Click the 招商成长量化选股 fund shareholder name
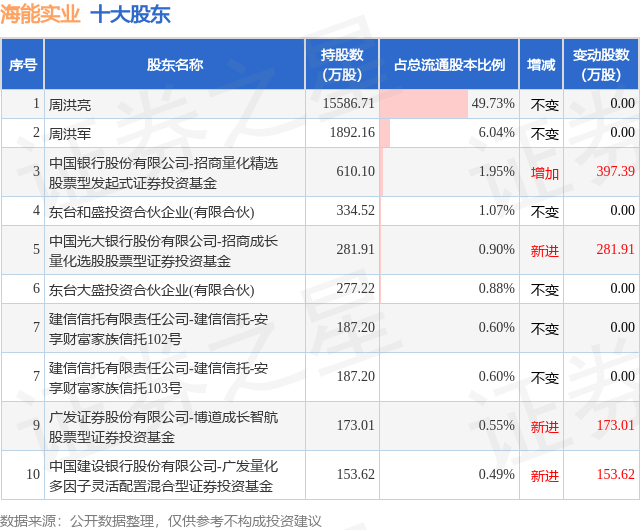This screenshot has height=530, width=640. tap(163, 251)
